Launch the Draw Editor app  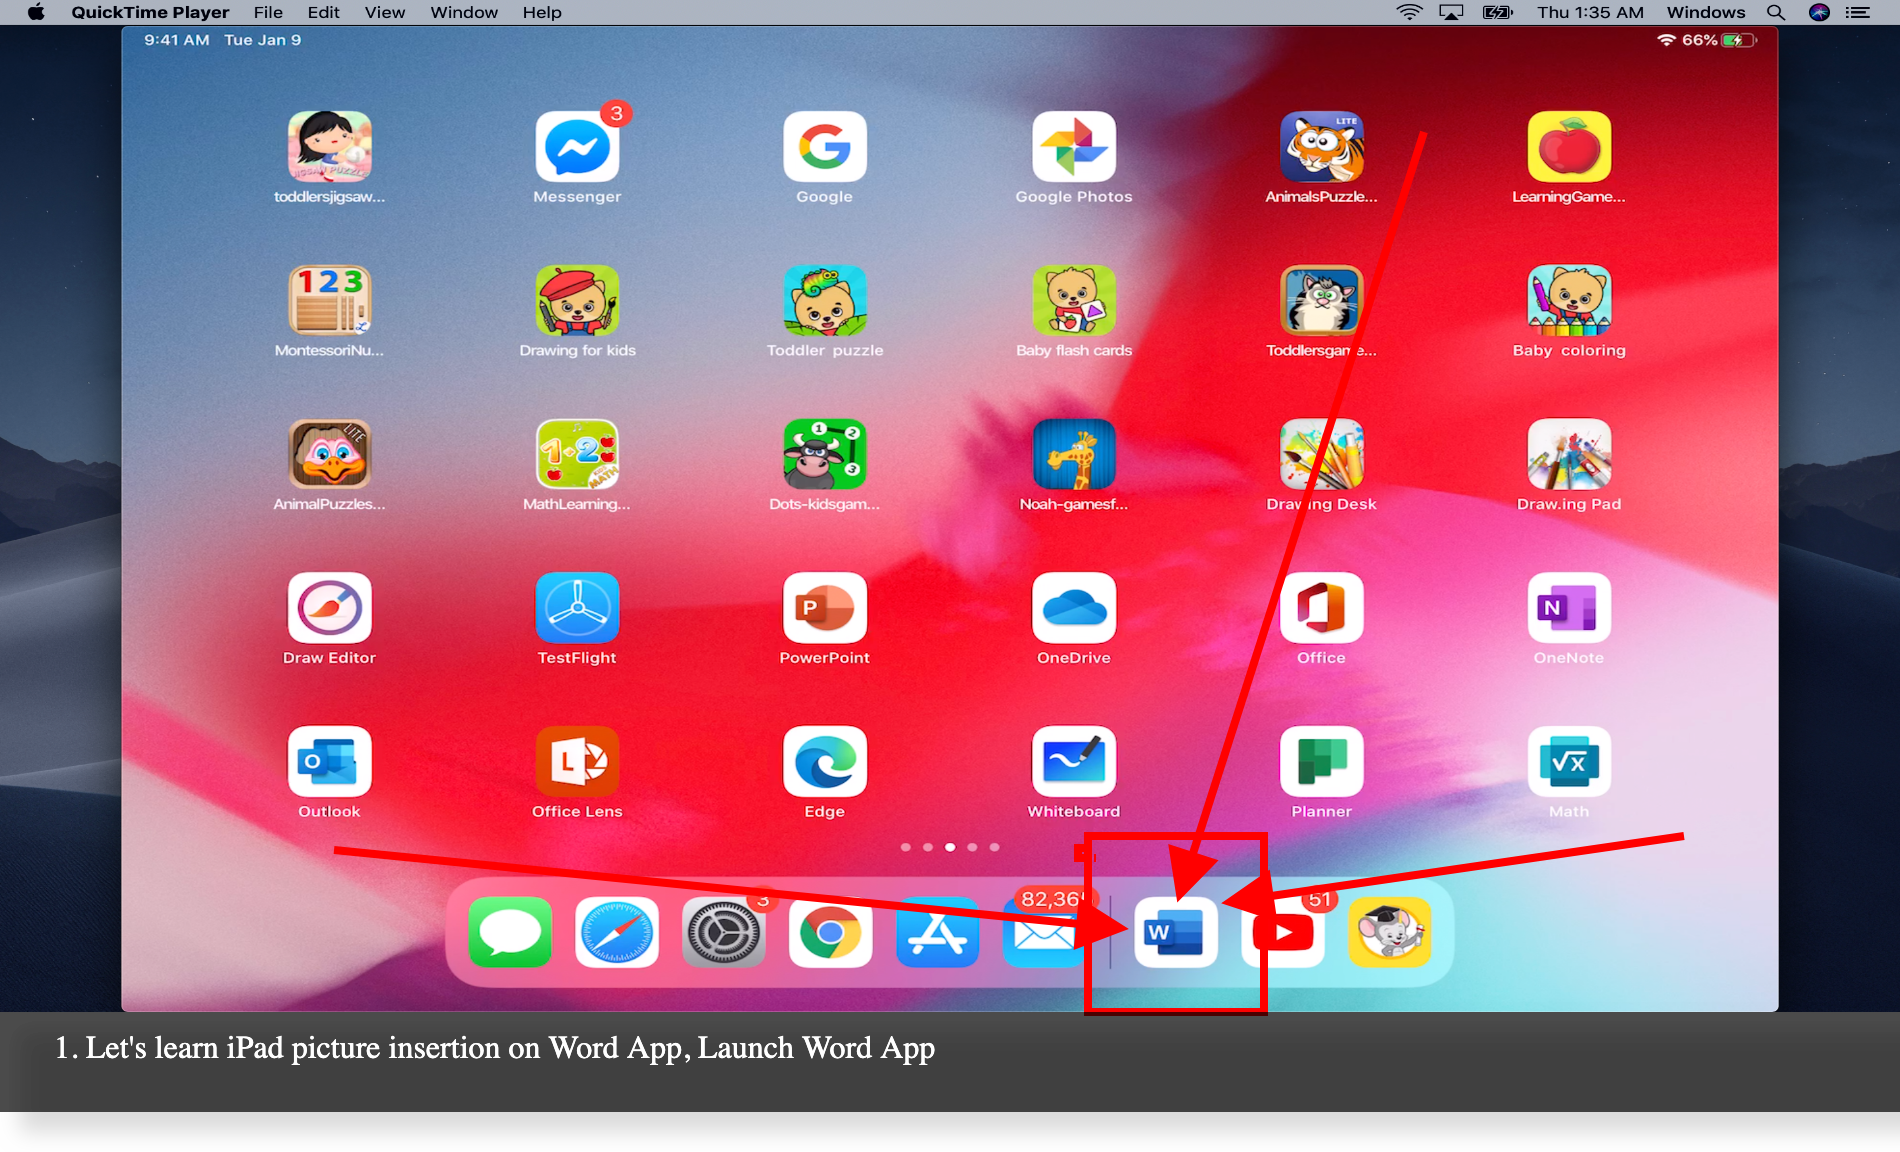[329, 608]
